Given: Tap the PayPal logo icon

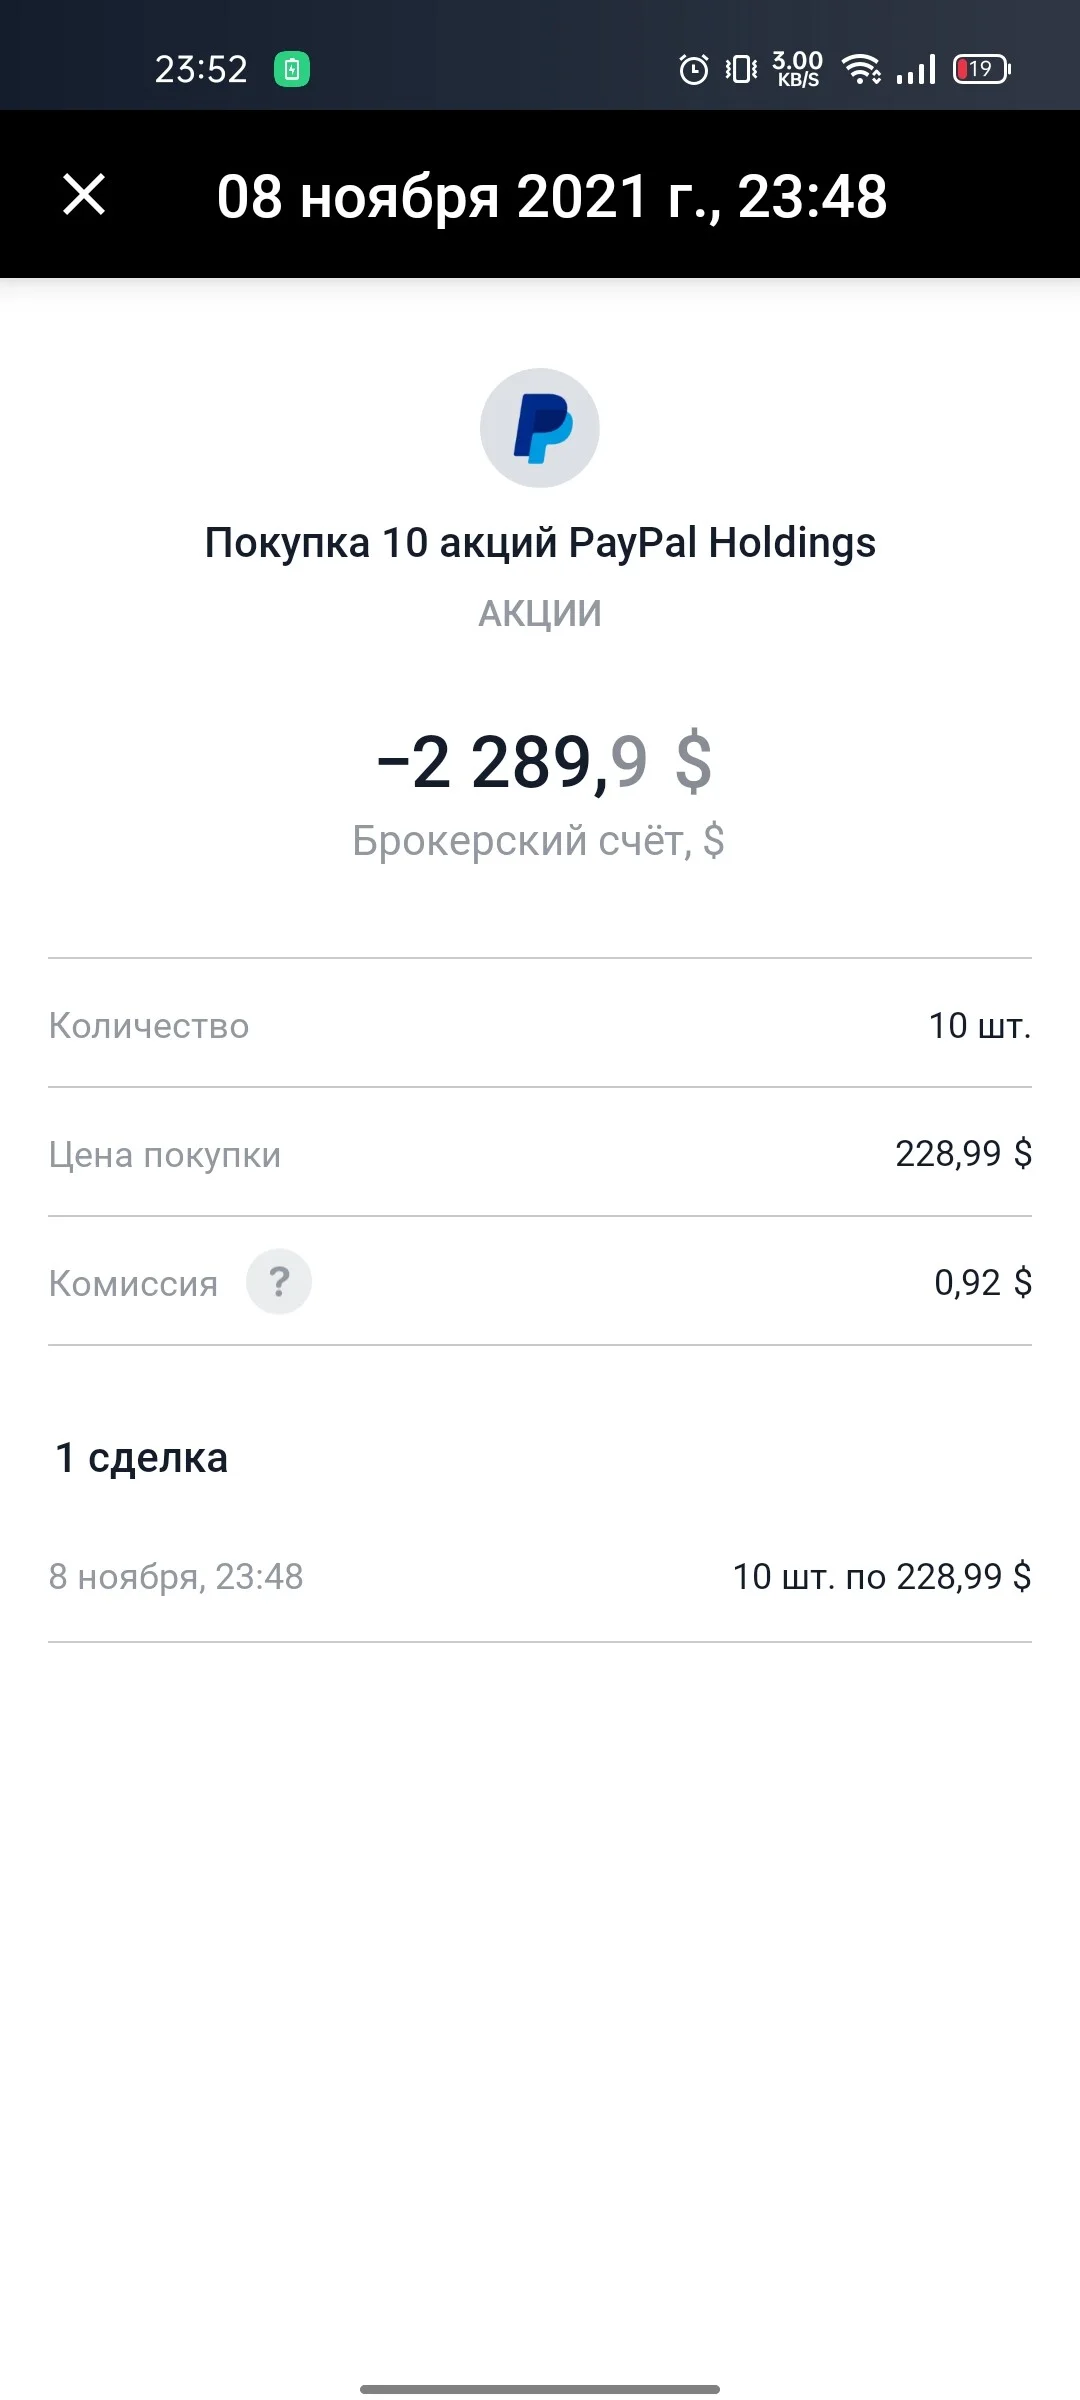Looking at the screenshot, I should click(540, 428).
